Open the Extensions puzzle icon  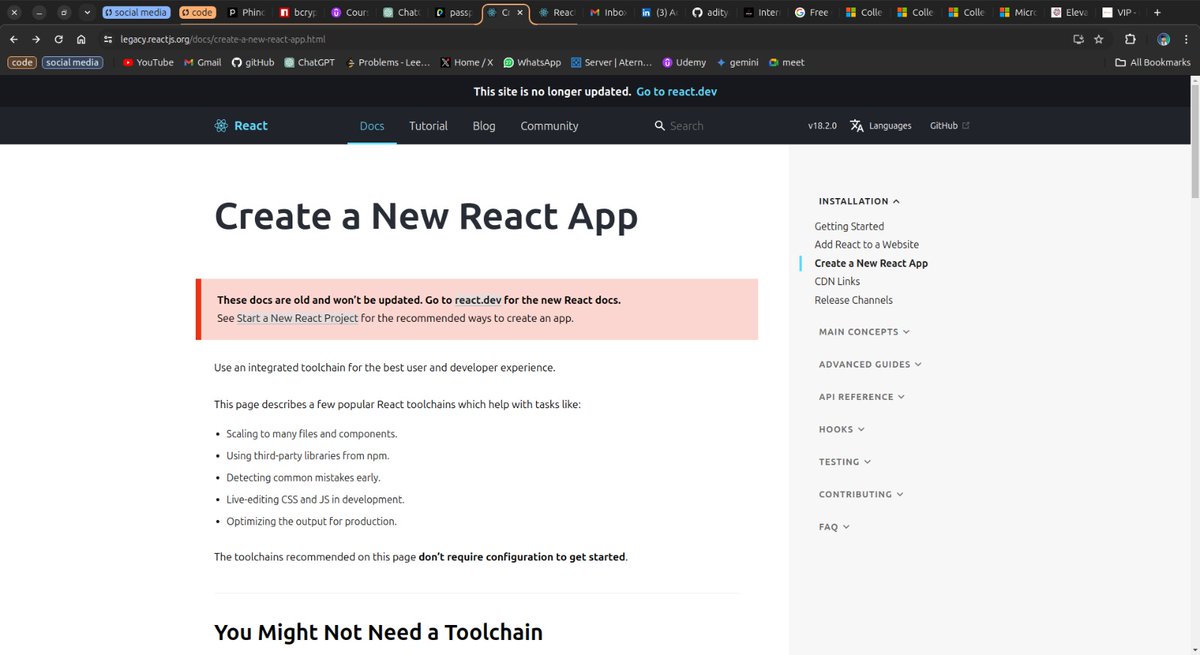(1130, 39)
